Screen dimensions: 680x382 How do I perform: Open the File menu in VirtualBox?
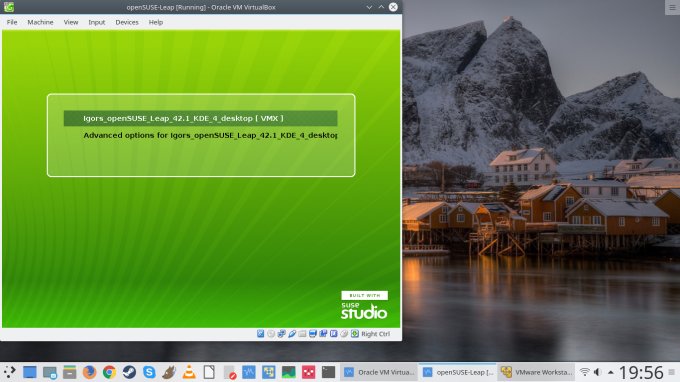coord(12,22)
